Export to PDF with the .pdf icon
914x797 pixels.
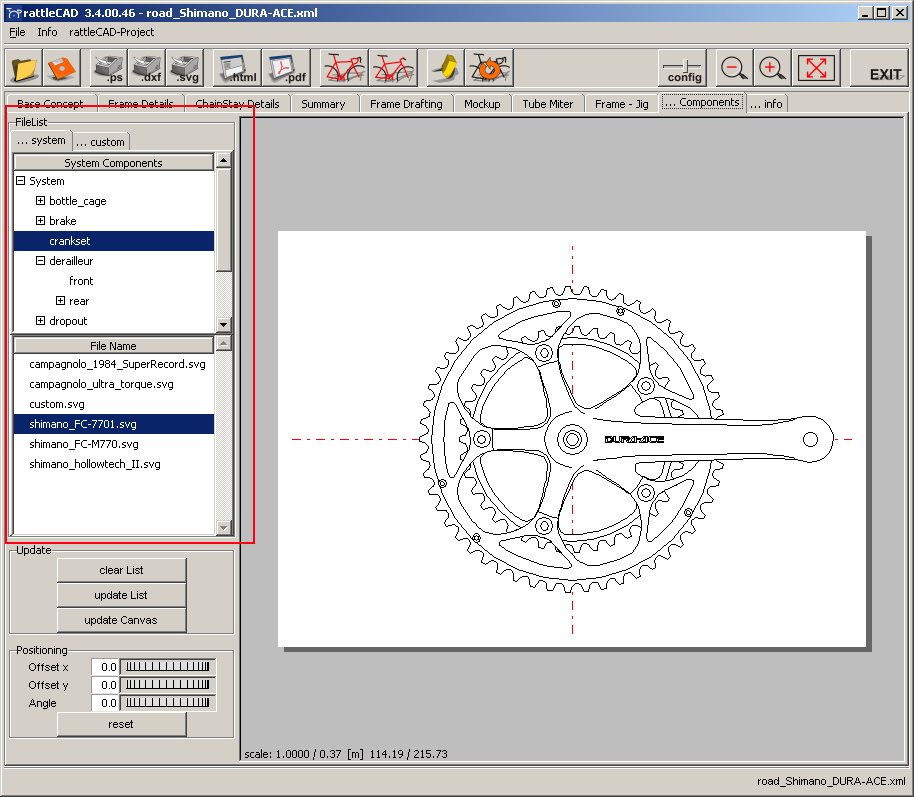[x=286, y=68]
